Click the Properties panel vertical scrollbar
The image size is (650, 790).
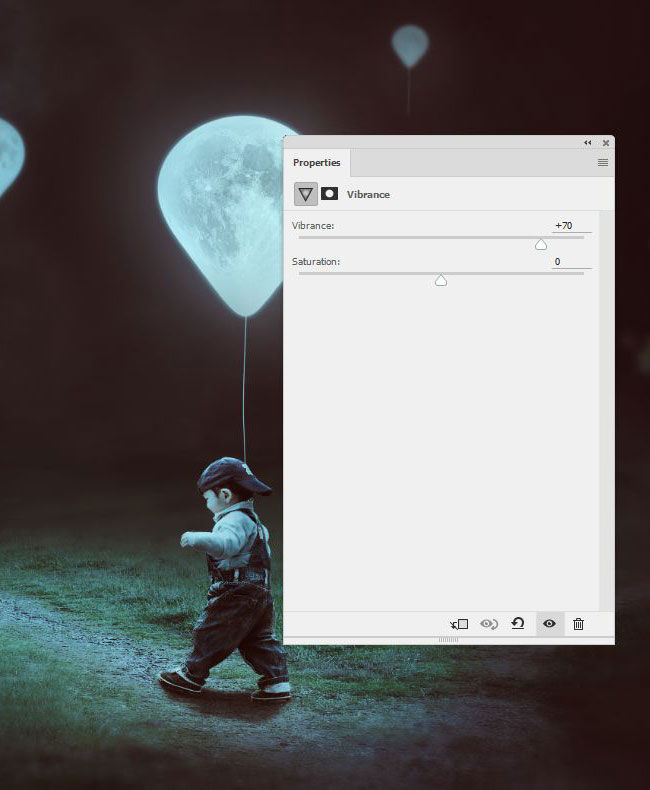pos(606,411)
